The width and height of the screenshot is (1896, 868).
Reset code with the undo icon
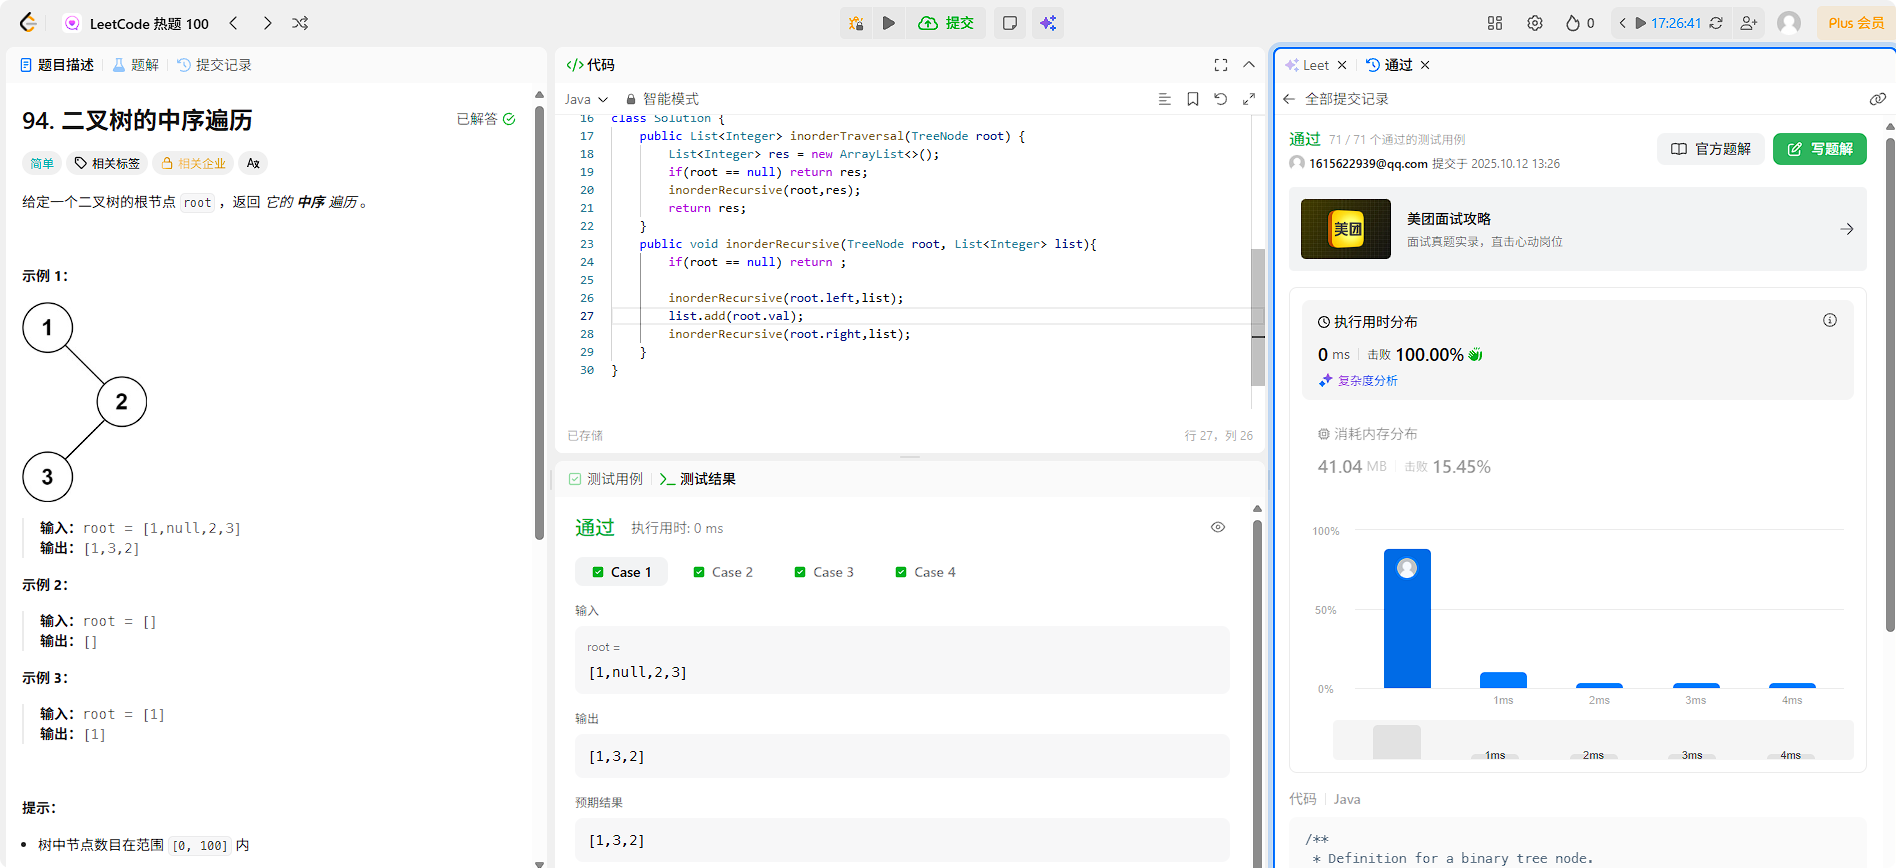1221,99
